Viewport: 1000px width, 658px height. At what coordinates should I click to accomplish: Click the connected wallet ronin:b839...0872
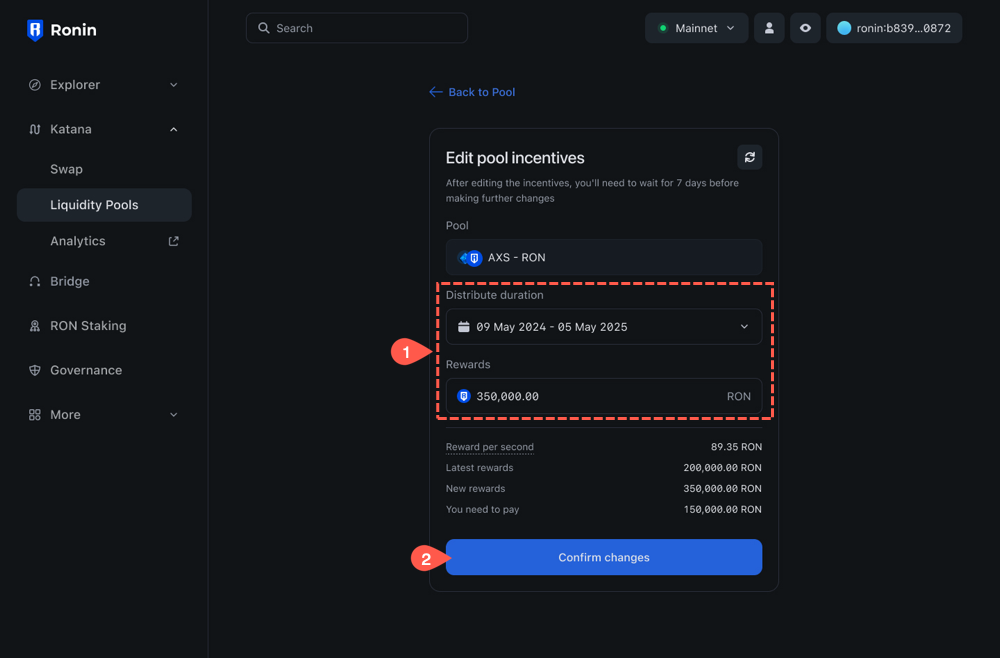(x=894, y=28)
